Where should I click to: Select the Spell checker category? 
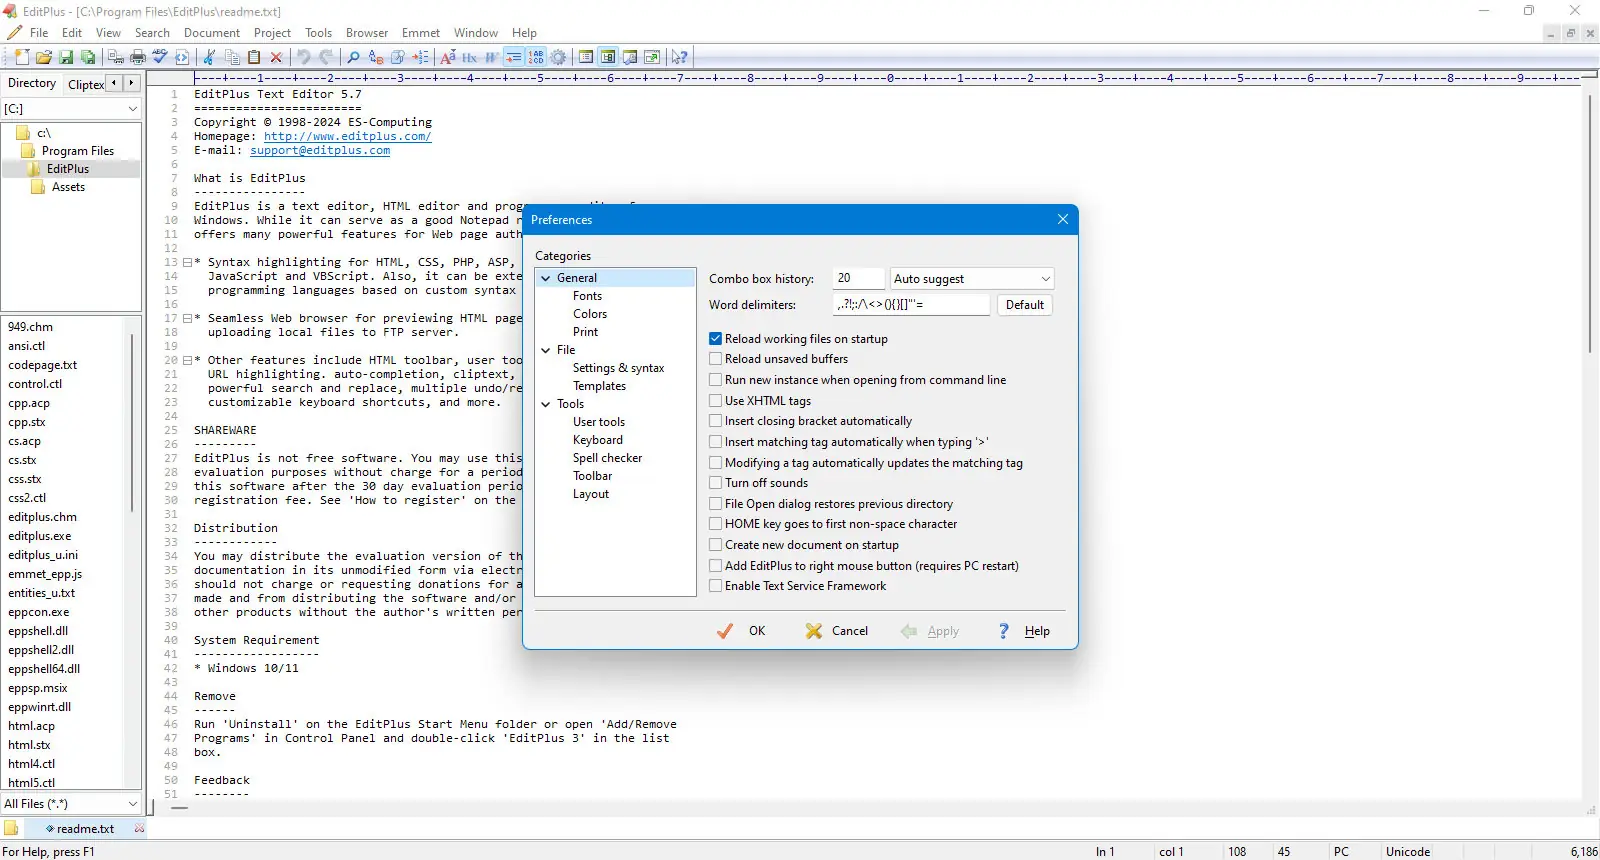click(x=607, y=458)
